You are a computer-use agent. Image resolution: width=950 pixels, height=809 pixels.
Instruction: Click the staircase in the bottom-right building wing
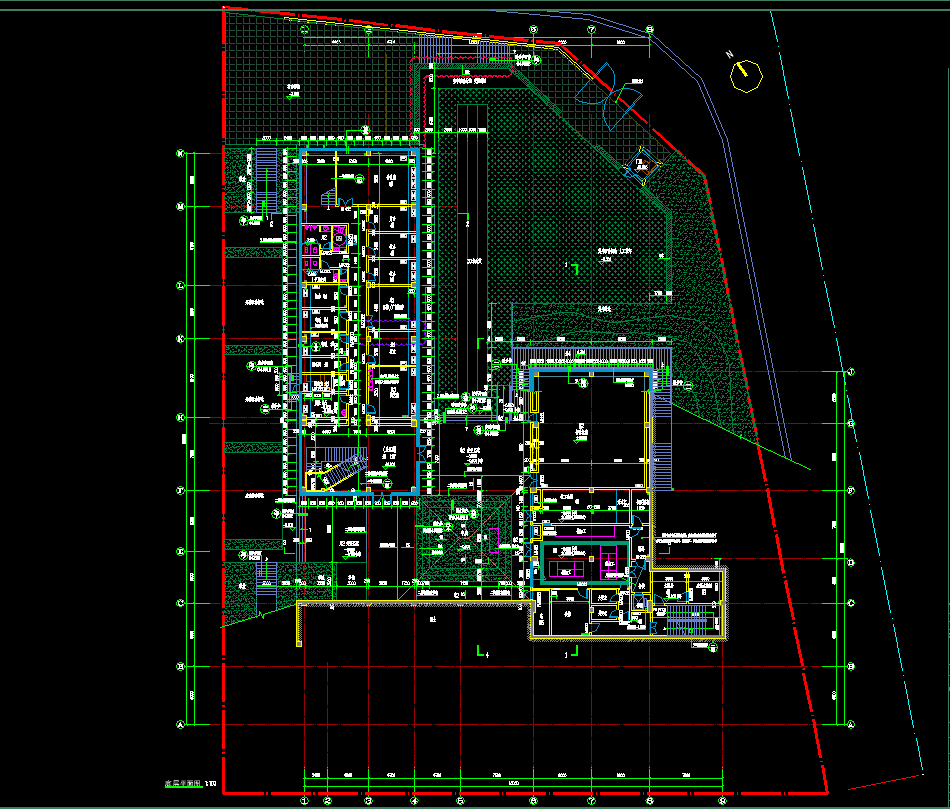[x=688, y=615]
